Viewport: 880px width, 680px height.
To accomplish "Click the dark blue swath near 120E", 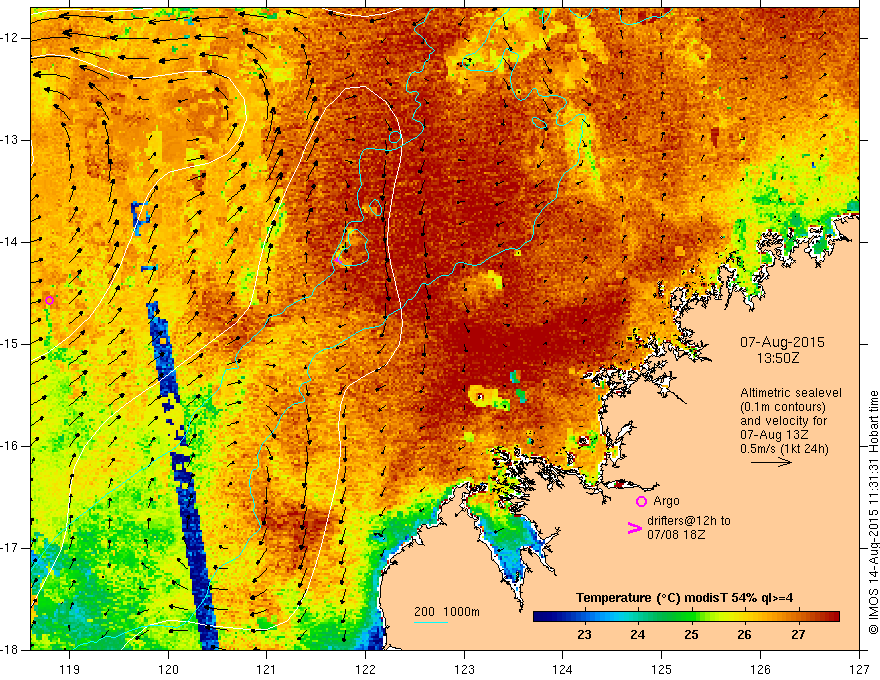I will pyautogui.click(x=182, y=474).
